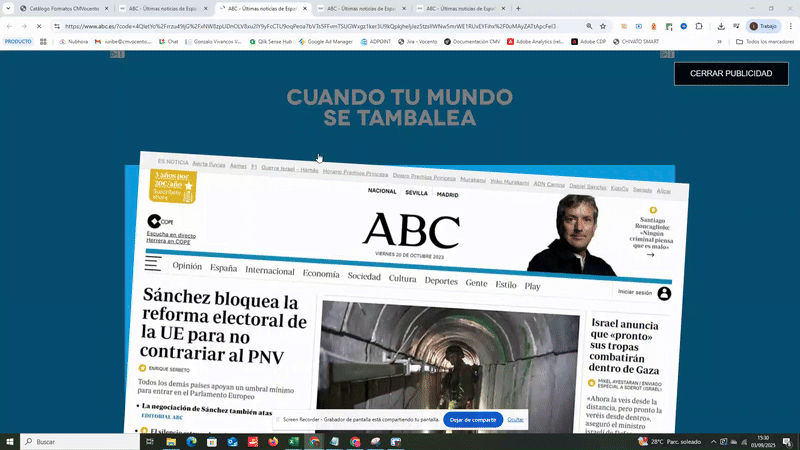Open Windows Start menu
Image resolution: width=800 pixels, height=450 pixels.
tap(10, 442)
